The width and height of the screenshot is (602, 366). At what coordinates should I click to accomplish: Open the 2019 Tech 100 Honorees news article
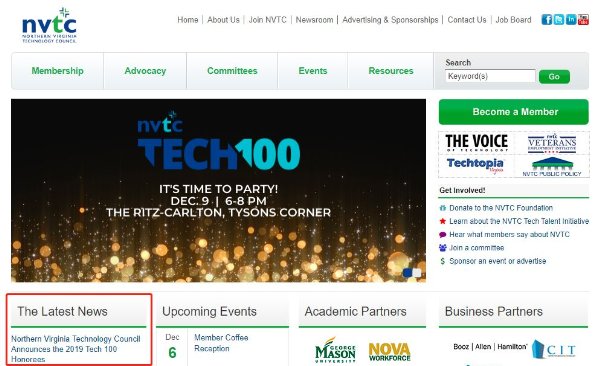(76, 349)
